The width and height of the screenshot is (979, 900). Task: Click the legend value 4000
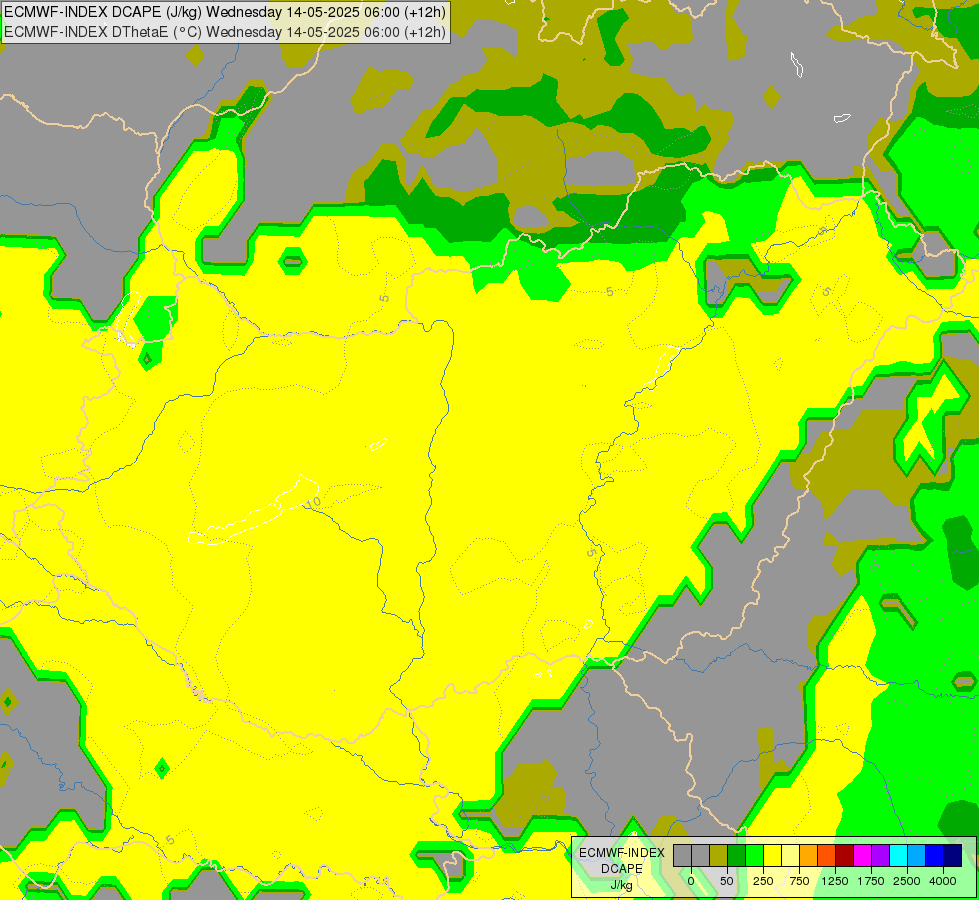click(943, 881)
